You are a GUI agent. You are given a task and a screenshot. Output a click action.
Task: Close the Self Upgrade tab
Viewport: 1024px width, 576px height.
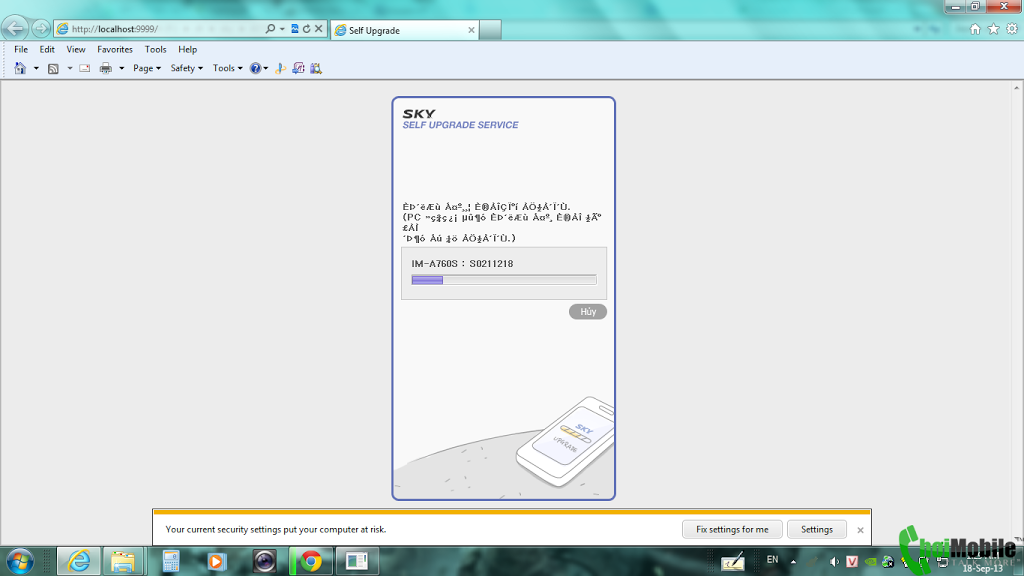[471, 30]
